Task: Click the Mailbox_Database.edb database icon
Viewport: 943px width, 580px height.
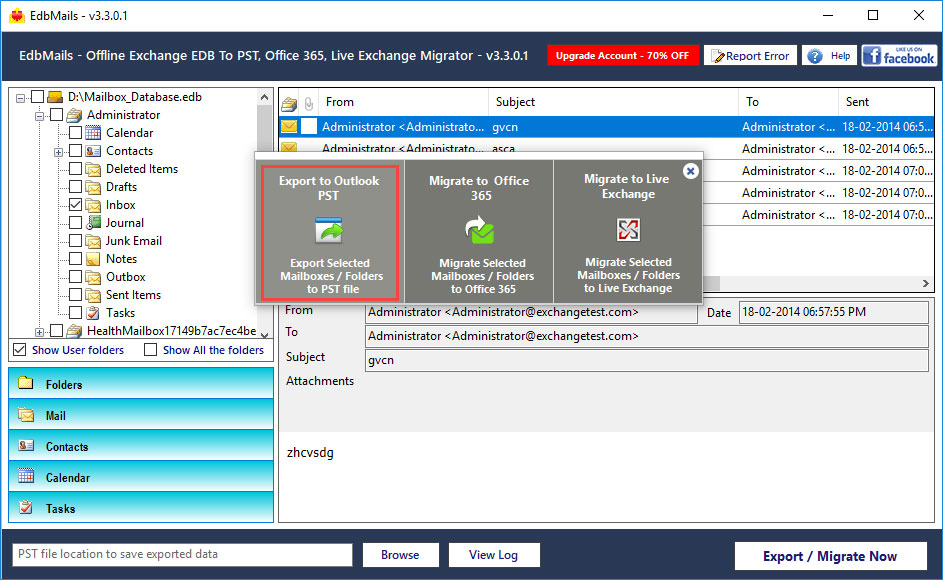Action: pyautogui.click(x=55, y=96)
